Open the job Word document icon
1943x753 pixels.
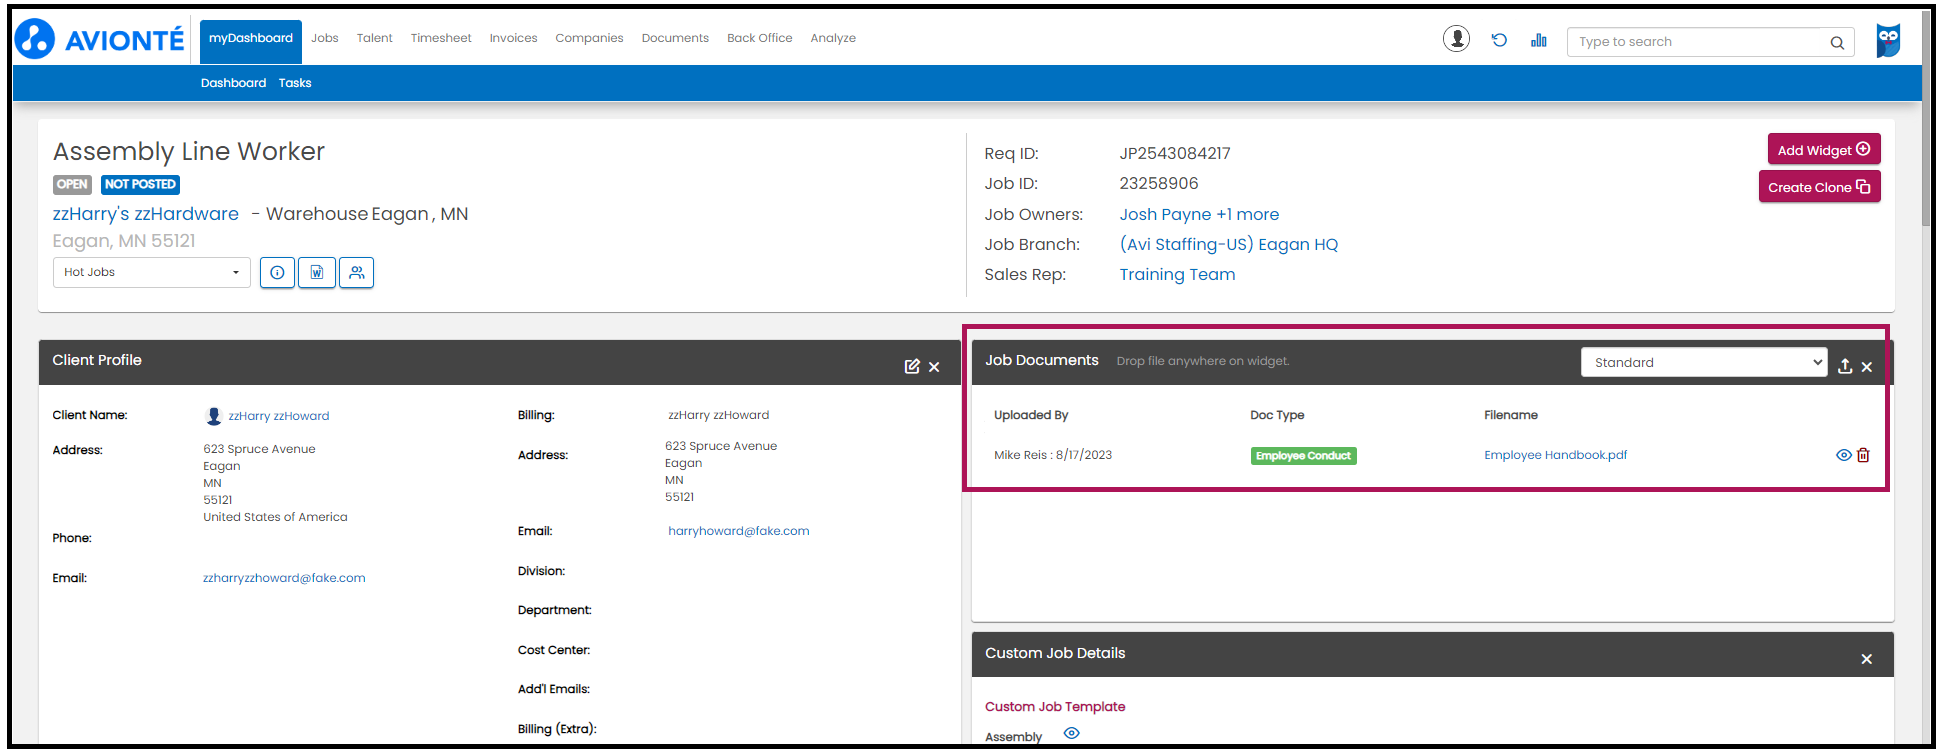(317, 273)
